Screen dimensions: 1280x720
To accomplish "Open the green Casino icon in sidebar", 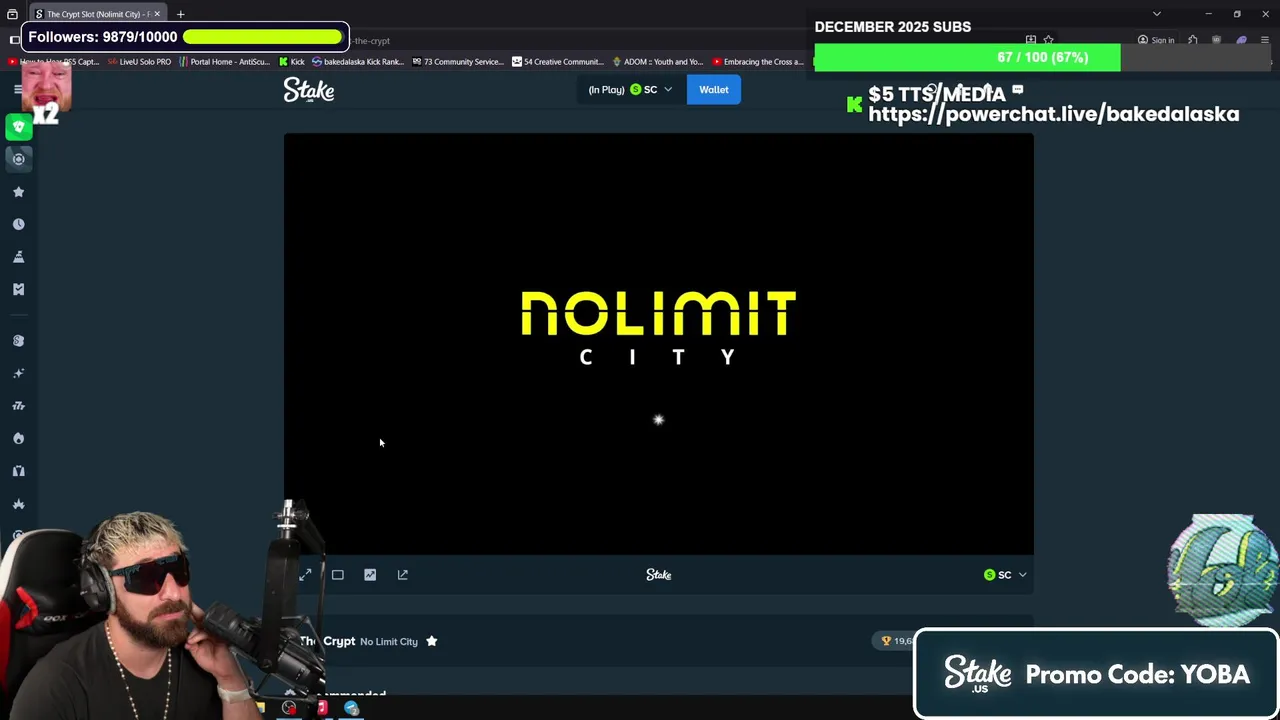I will [x=18, y=127].
